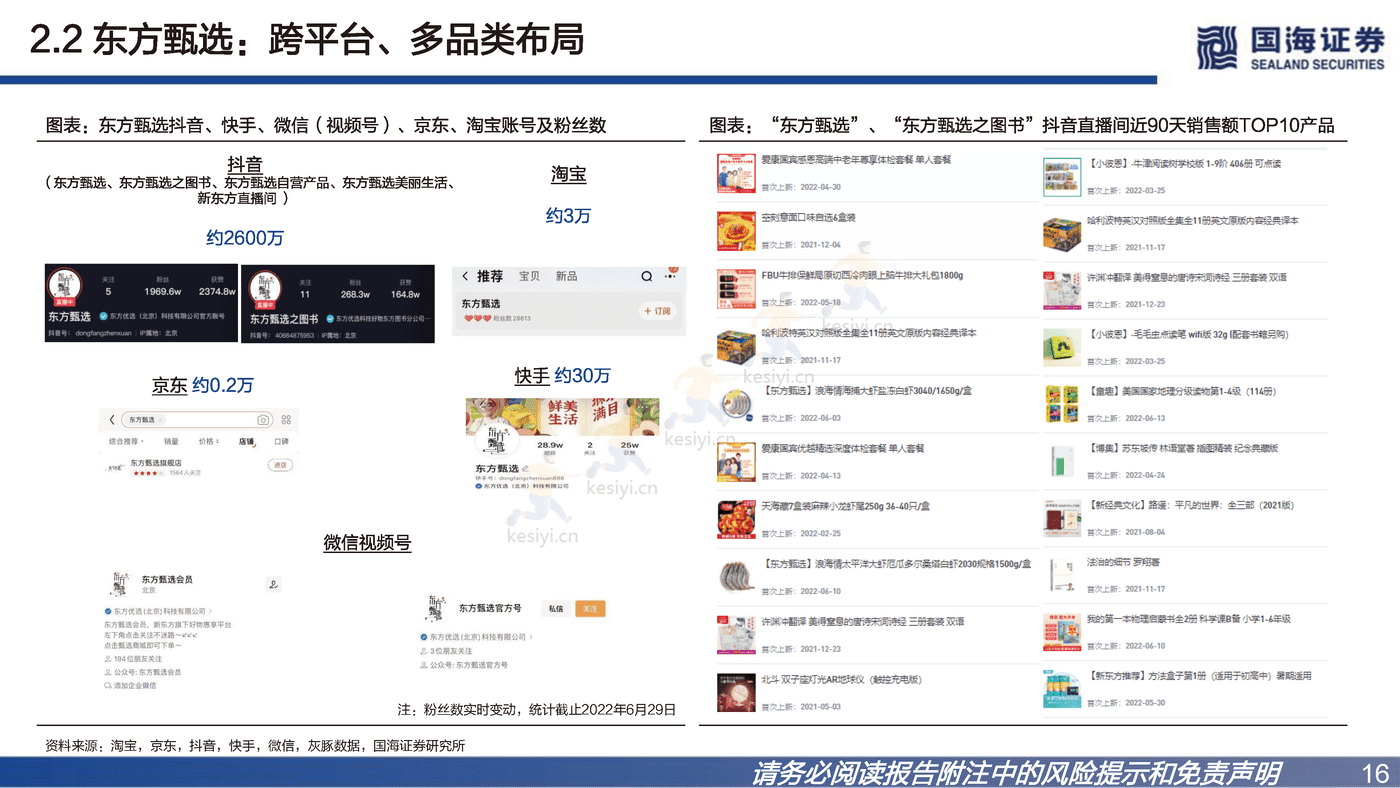The width and height of the screenshot is (1400, 788).
Task: Click the 我的第一本物理启蒙书 product title
Action: point(1188,619)
